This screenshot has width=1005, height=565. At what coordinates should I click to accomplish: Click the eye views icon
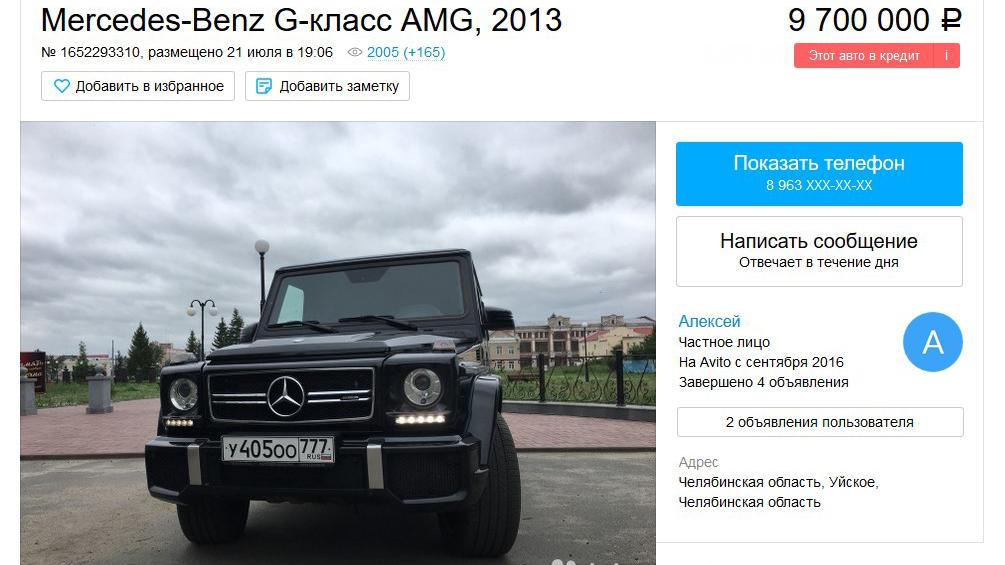(354, 53)
